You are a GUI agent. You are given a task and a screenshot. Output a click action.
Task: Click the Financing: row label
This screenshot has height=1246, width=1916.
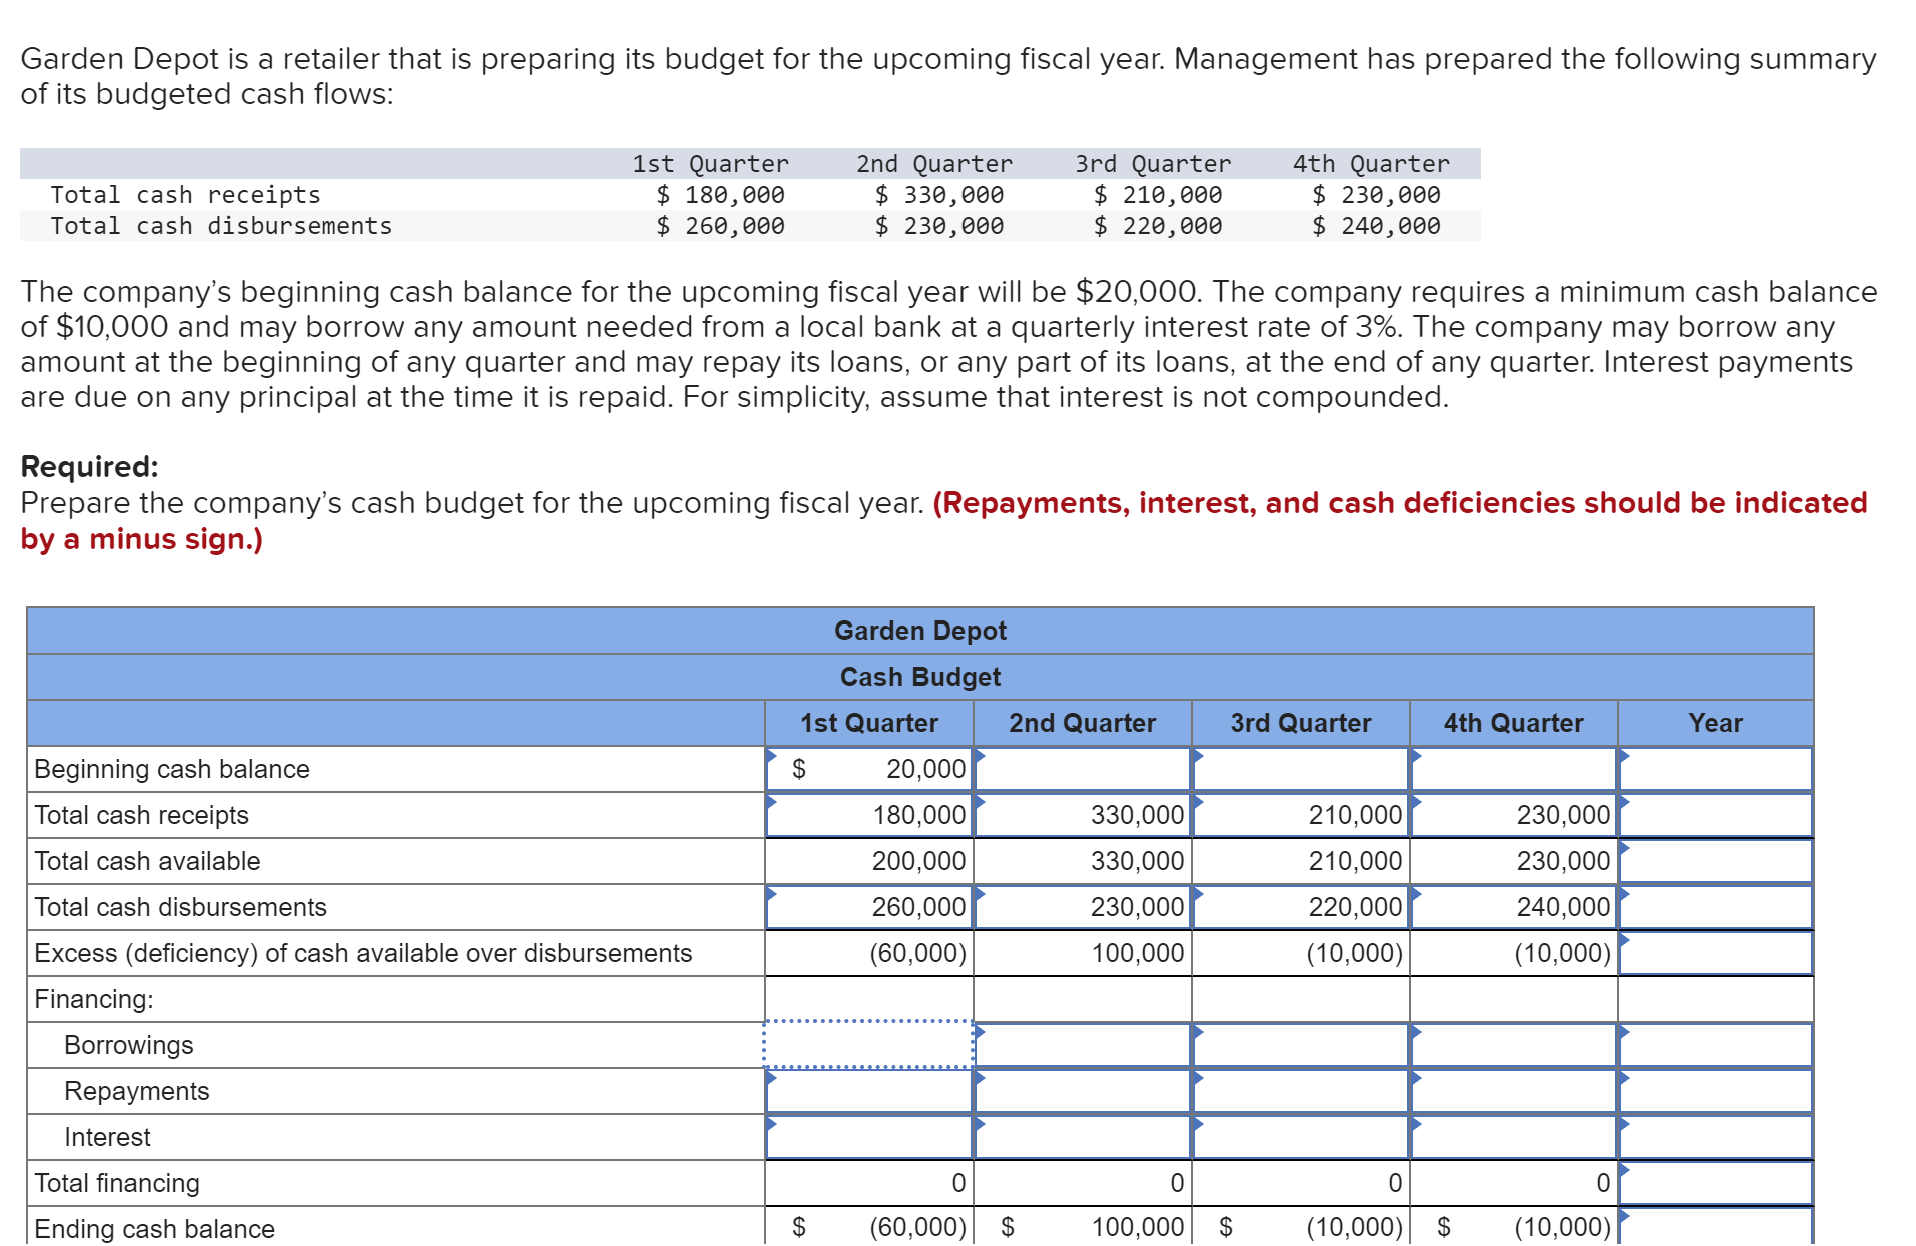94,999
